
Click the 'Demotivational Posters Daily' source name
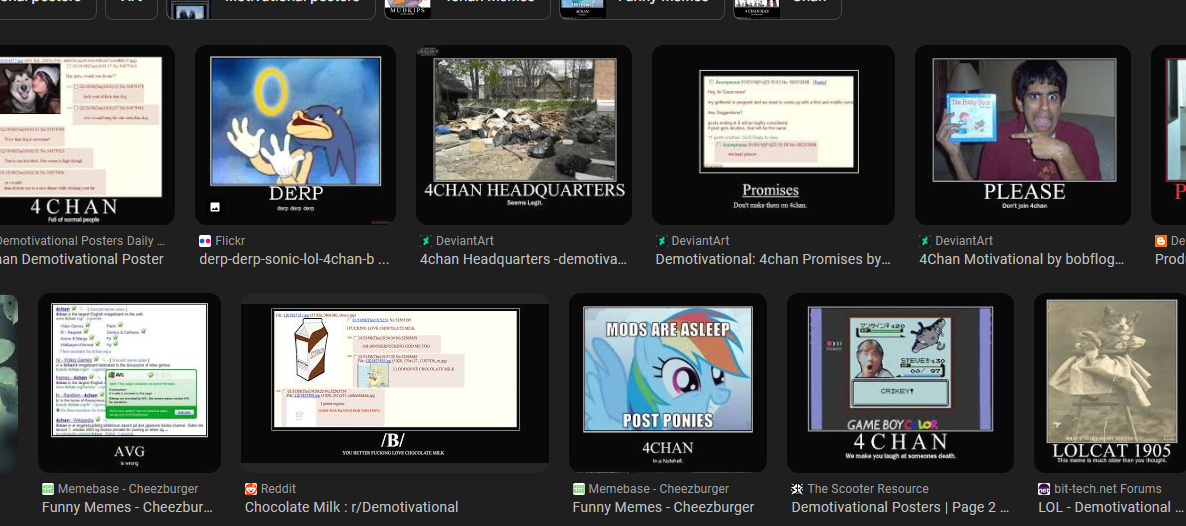82,241
